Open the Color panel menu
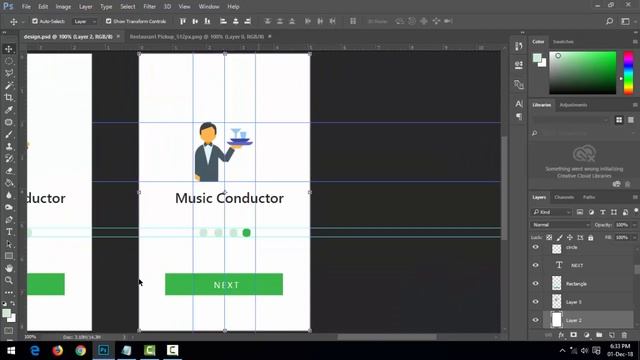The height and width of the screenshot is (360, 640). (x=635, y=42)
